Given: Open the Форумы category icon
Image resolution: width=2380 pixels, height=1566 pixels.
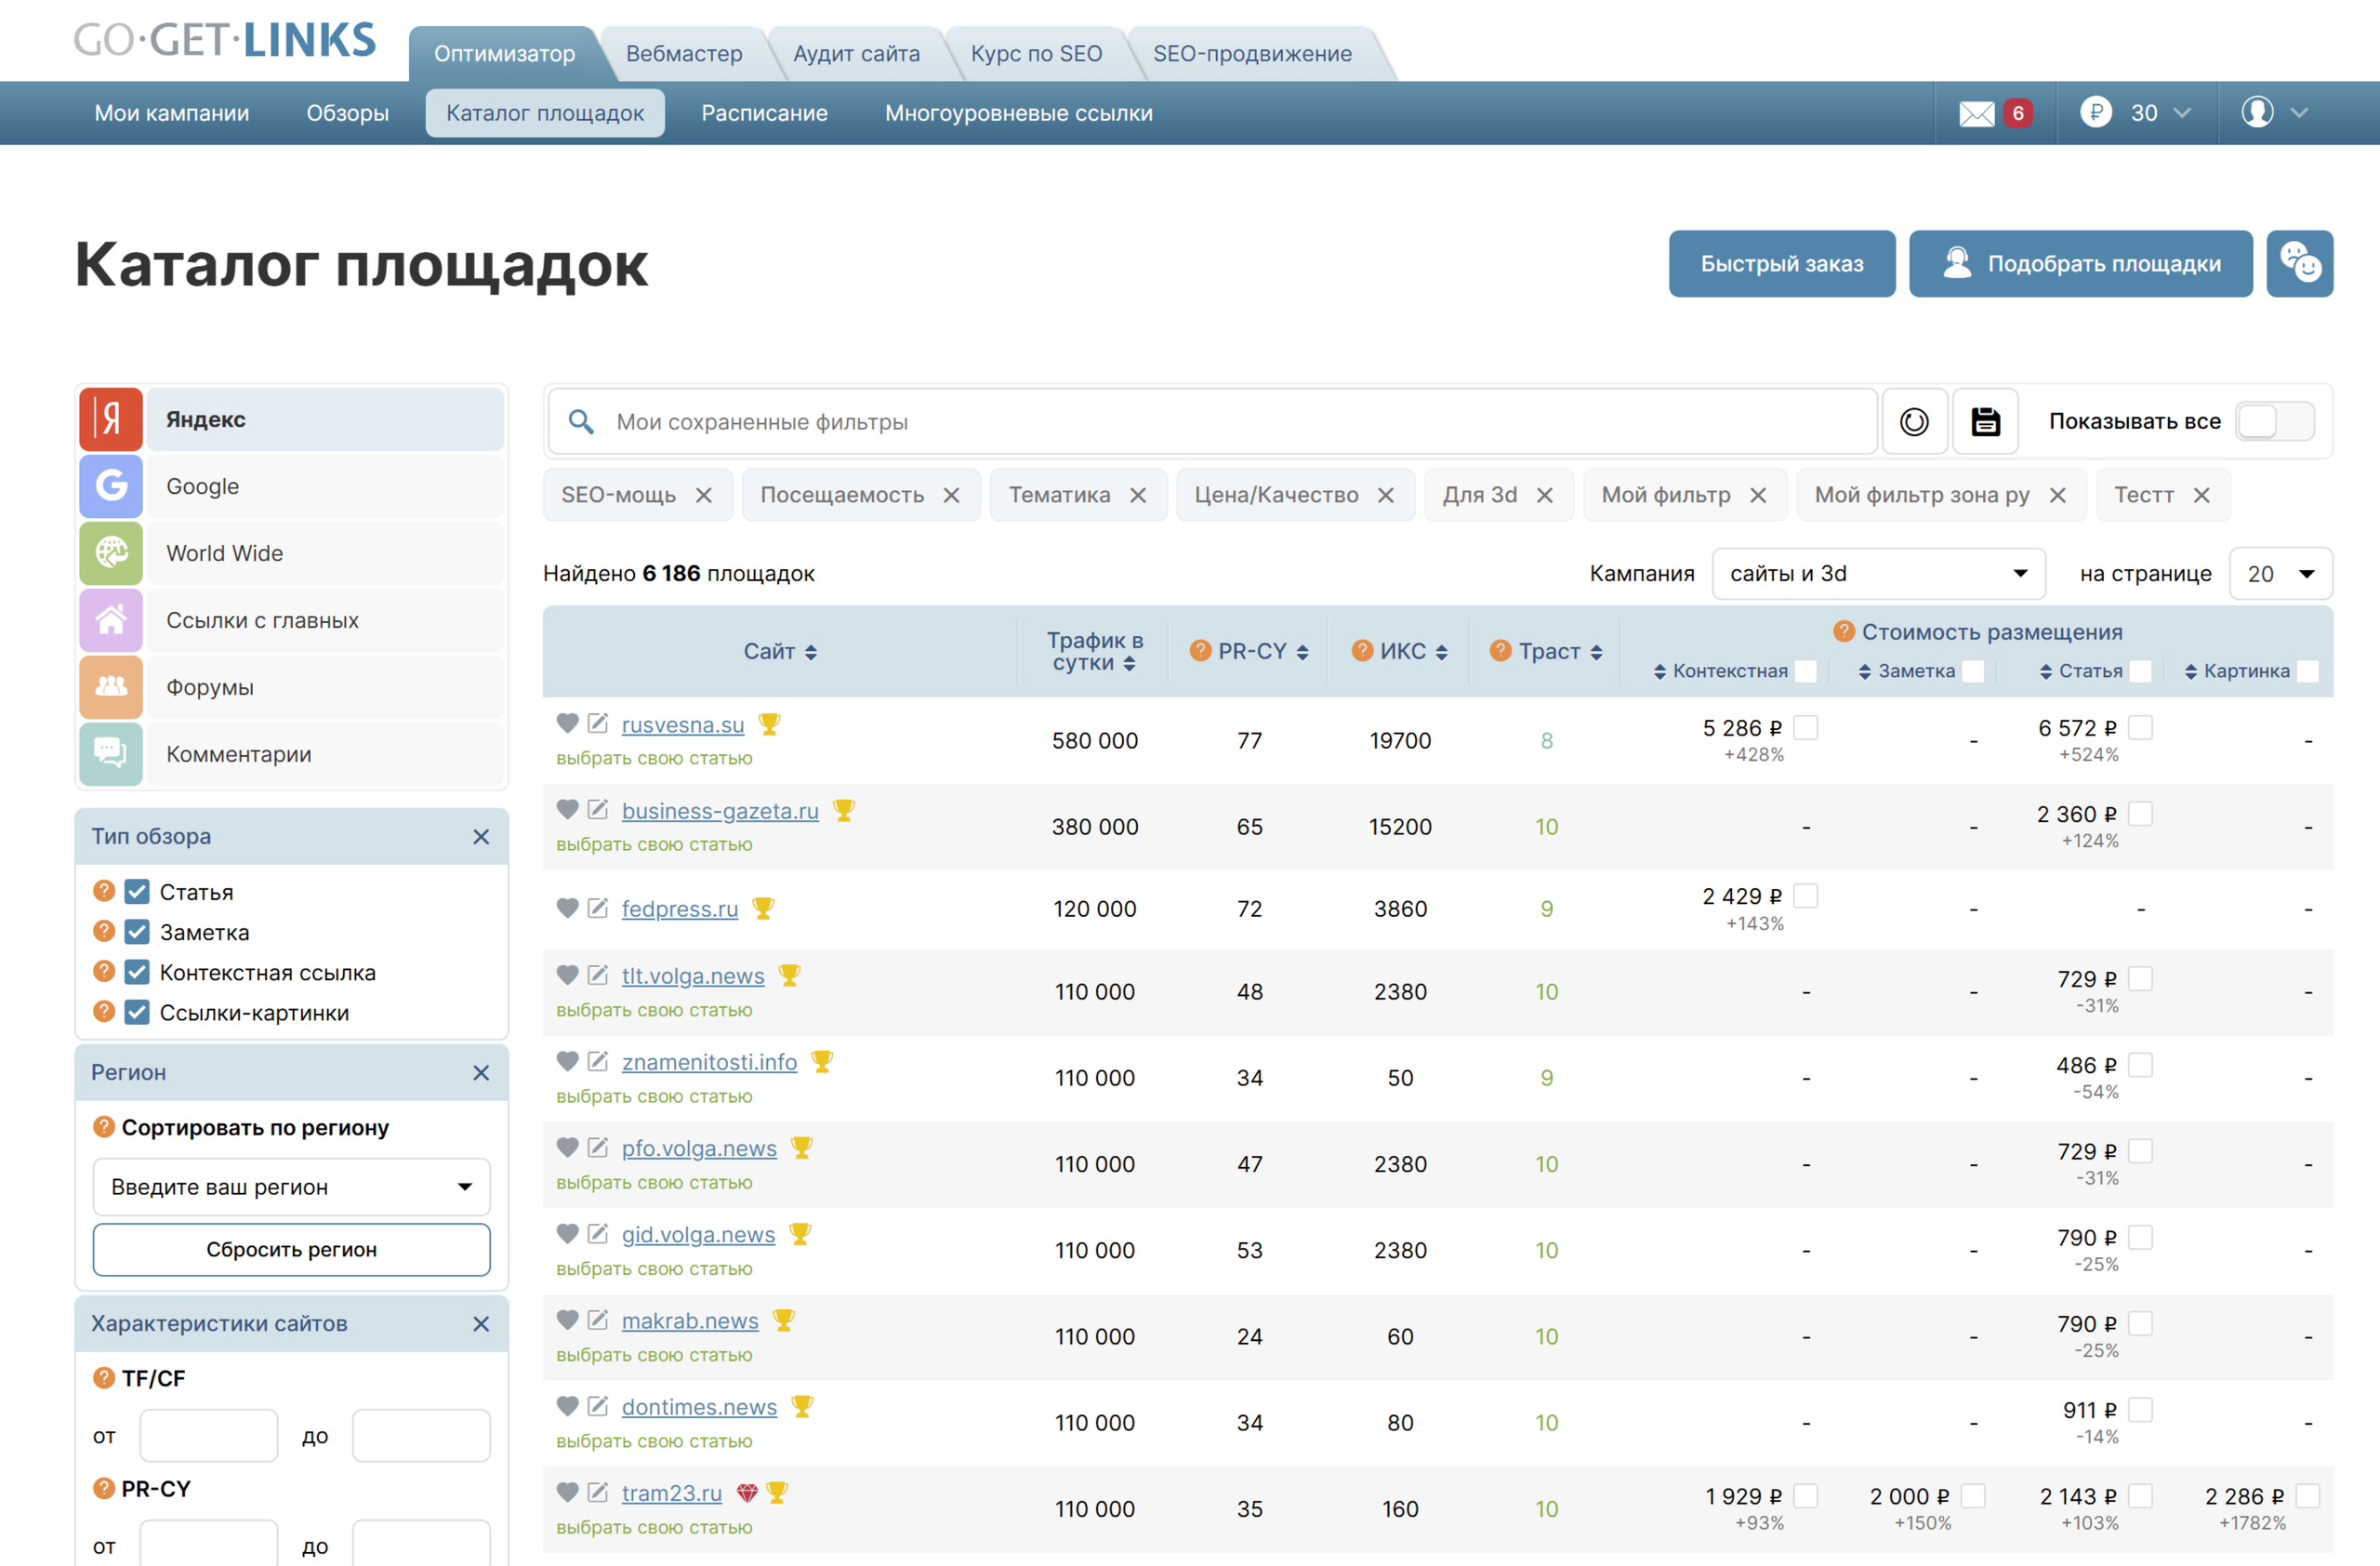Looking at the screenshot, I should point(111,687).
